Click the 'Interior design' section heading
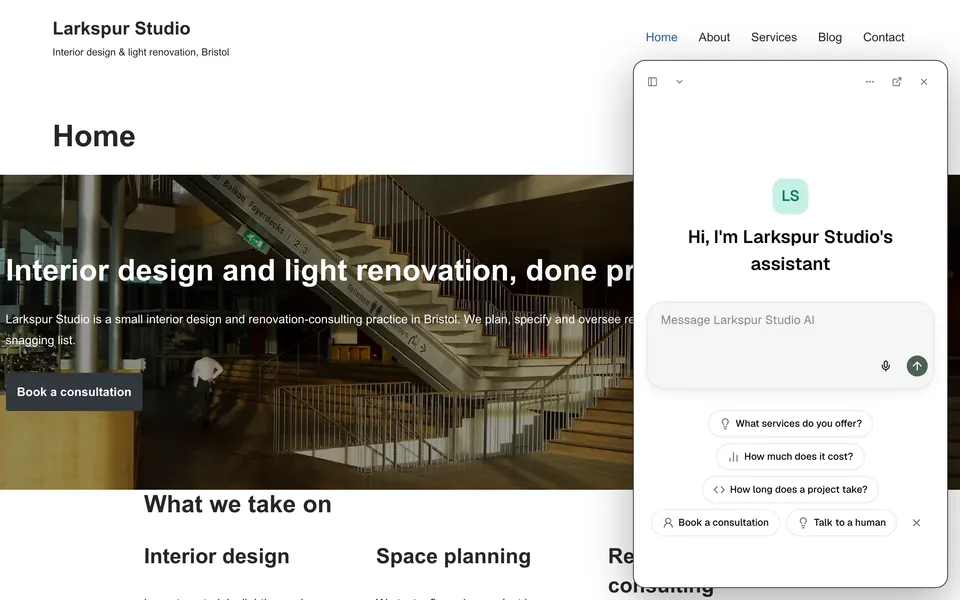This screenshot has height=600, width=960. (x=217, y=556)
